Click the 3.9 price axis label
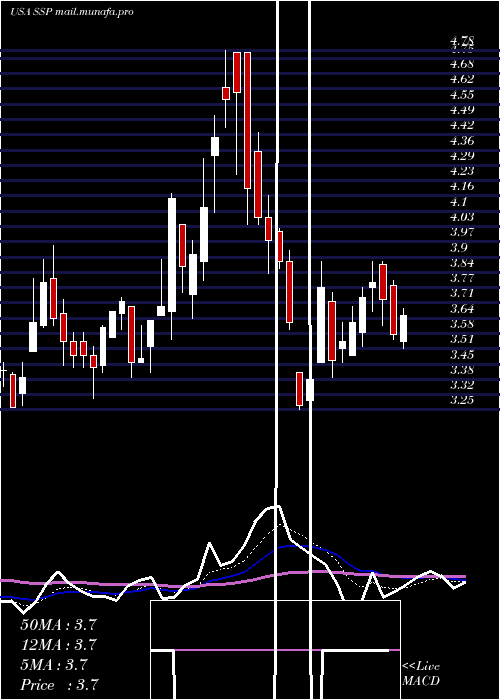The width and height of the screenshot is (500, 700). 459,248
